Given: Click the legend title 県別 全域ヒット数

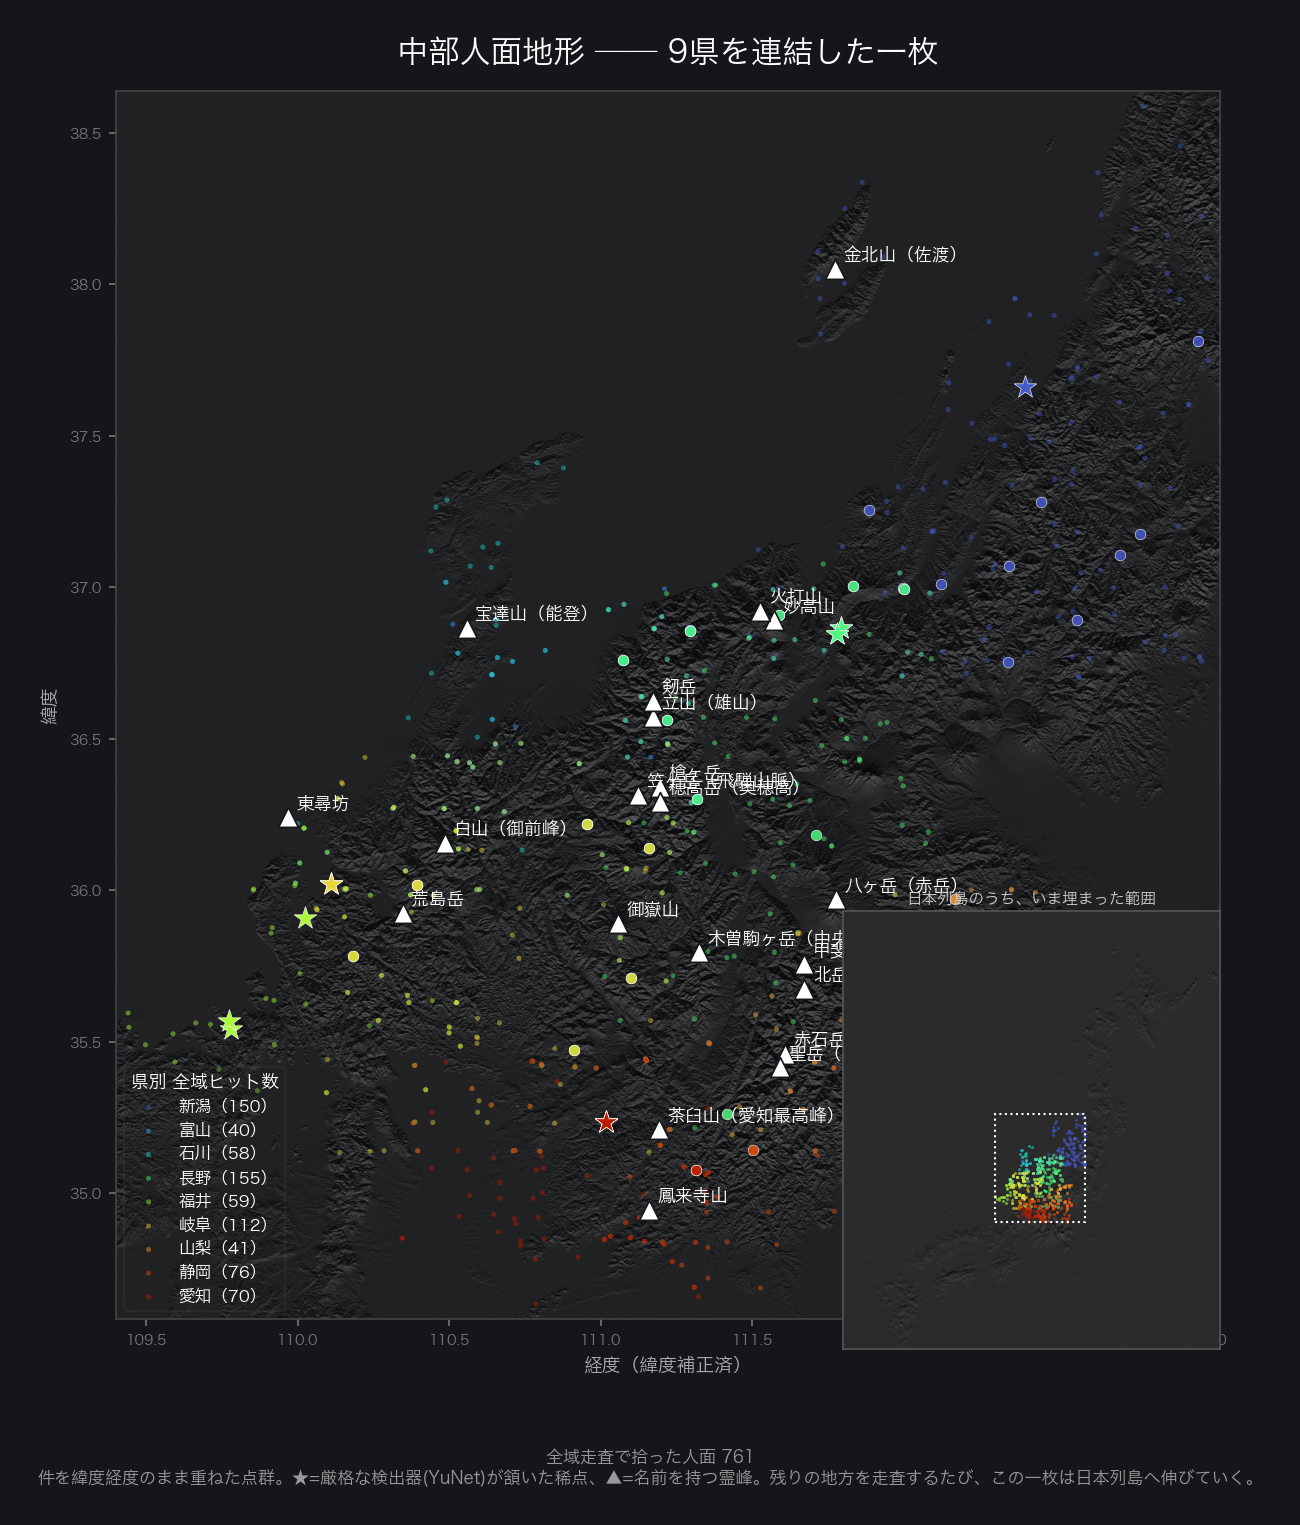Looking at the screenshot, I should click(205, 1081).
